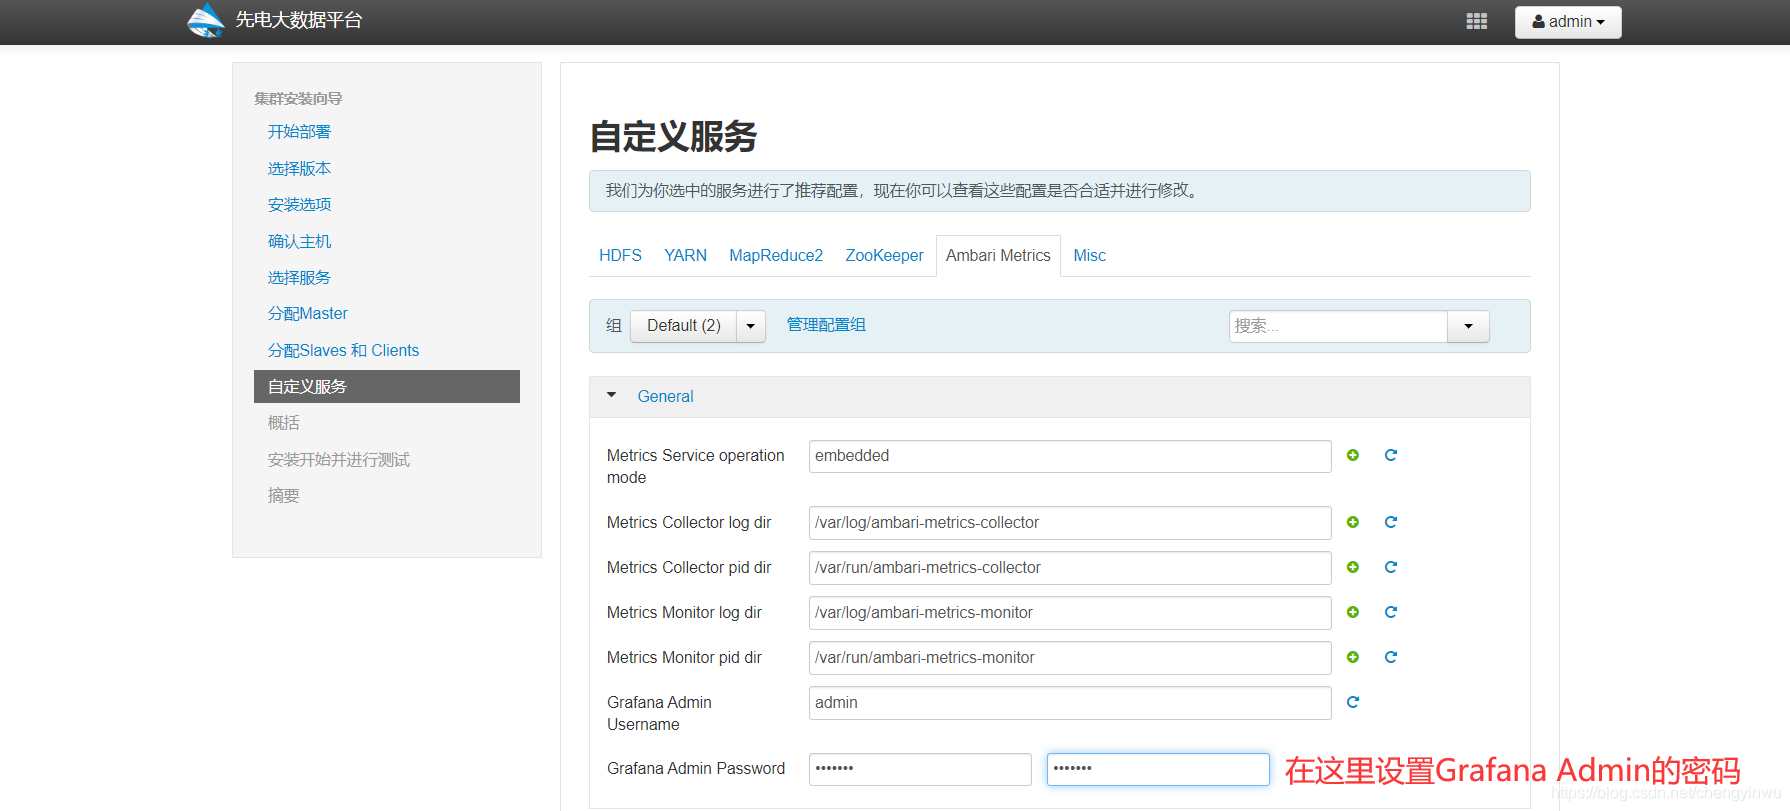Click the 摘要 step
1790x811 pixels.
[x=283, y=496]
